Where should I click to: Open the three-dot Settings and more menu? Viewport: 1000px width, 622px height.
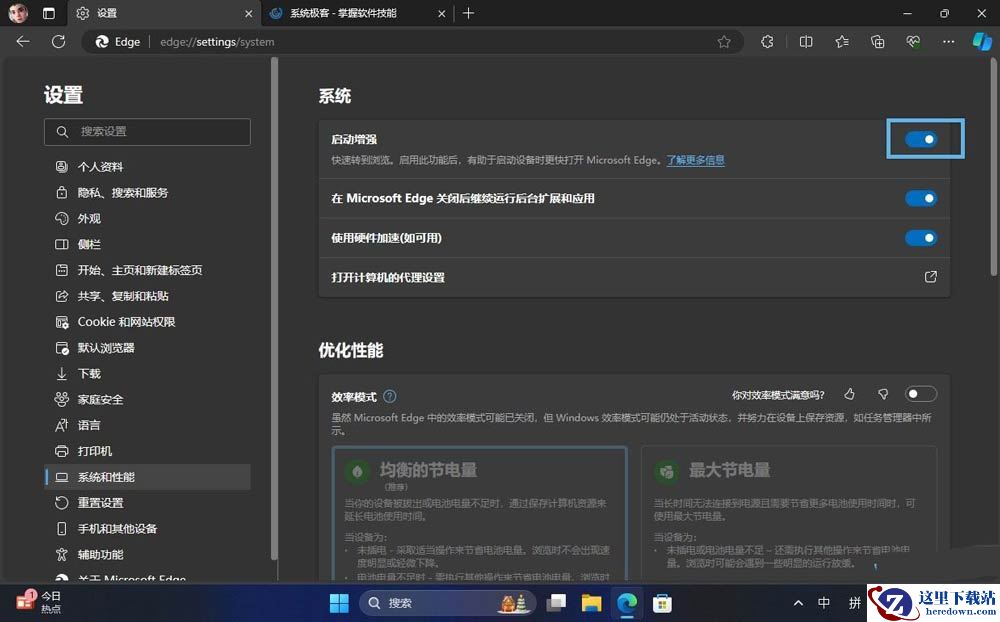coord(948,41)
